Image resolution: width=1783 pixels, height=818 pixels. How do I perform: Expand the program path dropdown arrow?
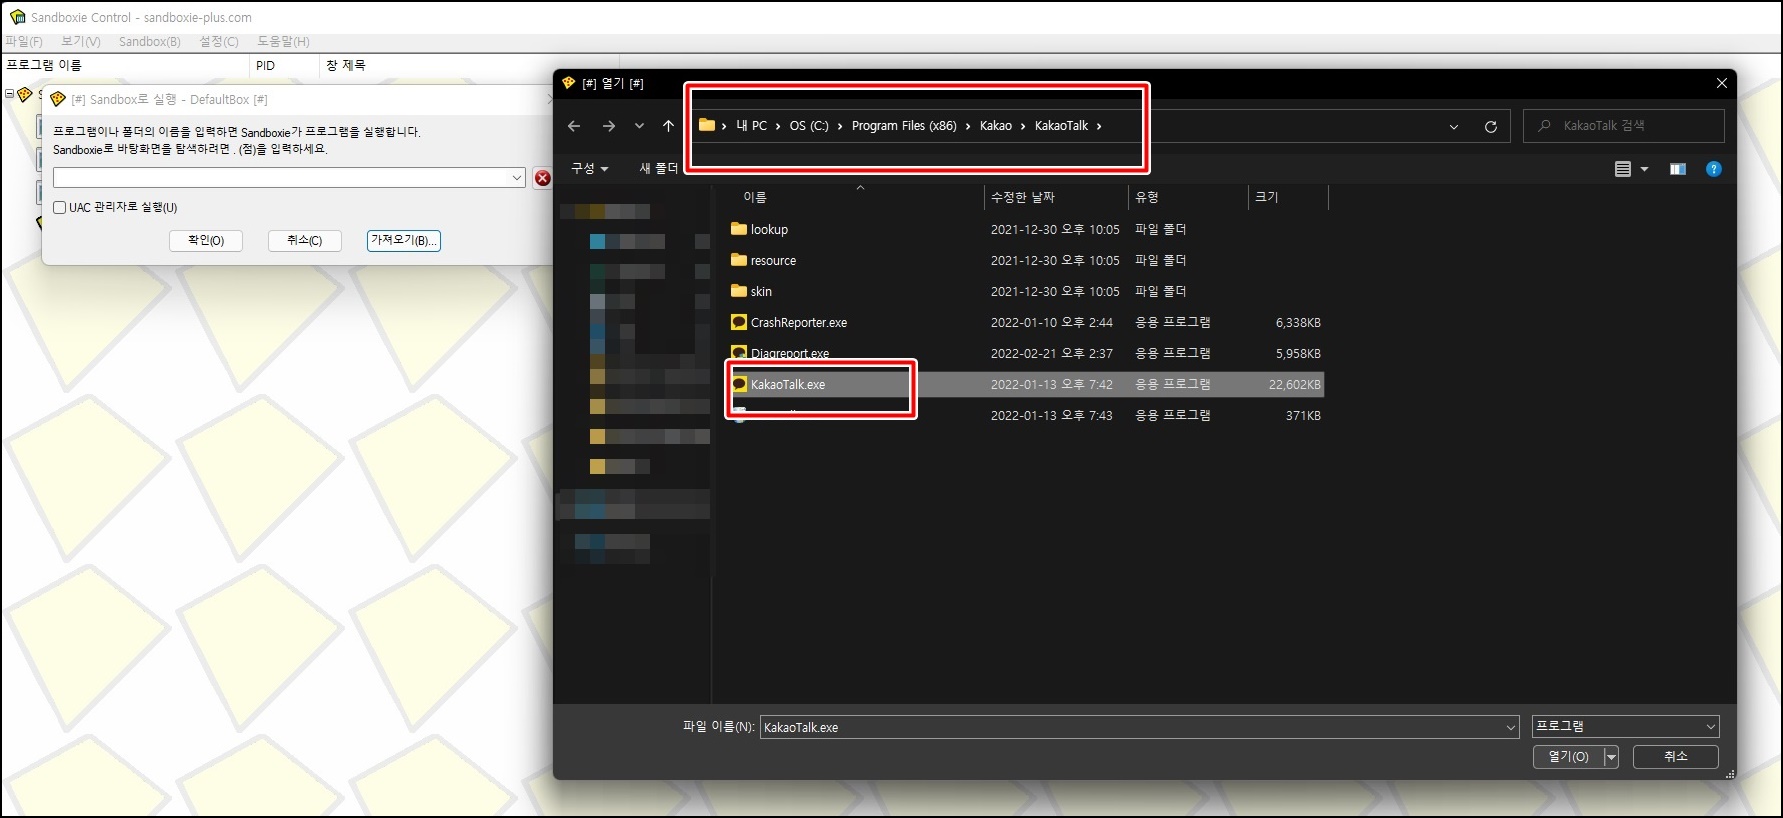[516, 178]
